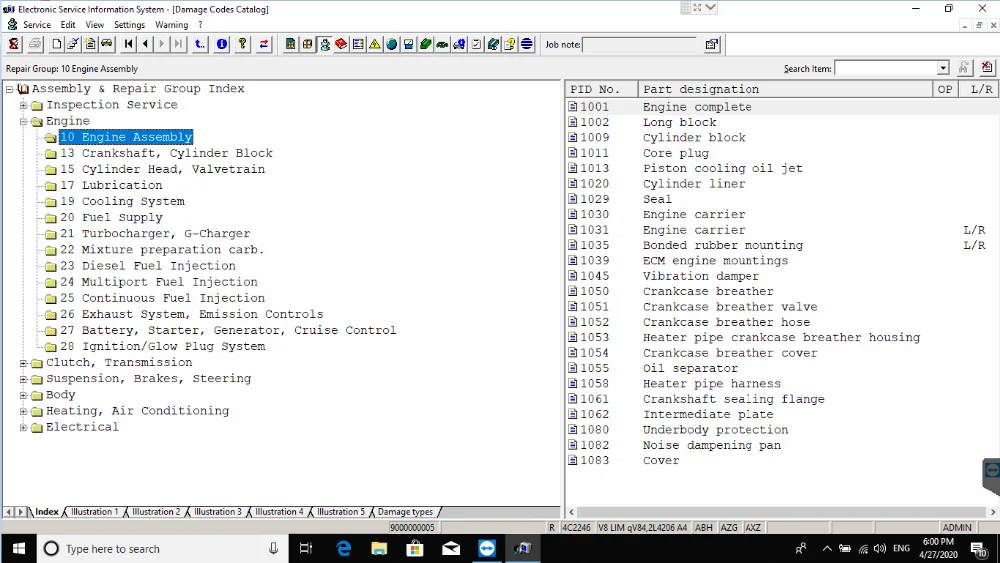Switch to the Illustration 3 tab
This screenshot has width=1000, height=563.
(x=217, y=512)
